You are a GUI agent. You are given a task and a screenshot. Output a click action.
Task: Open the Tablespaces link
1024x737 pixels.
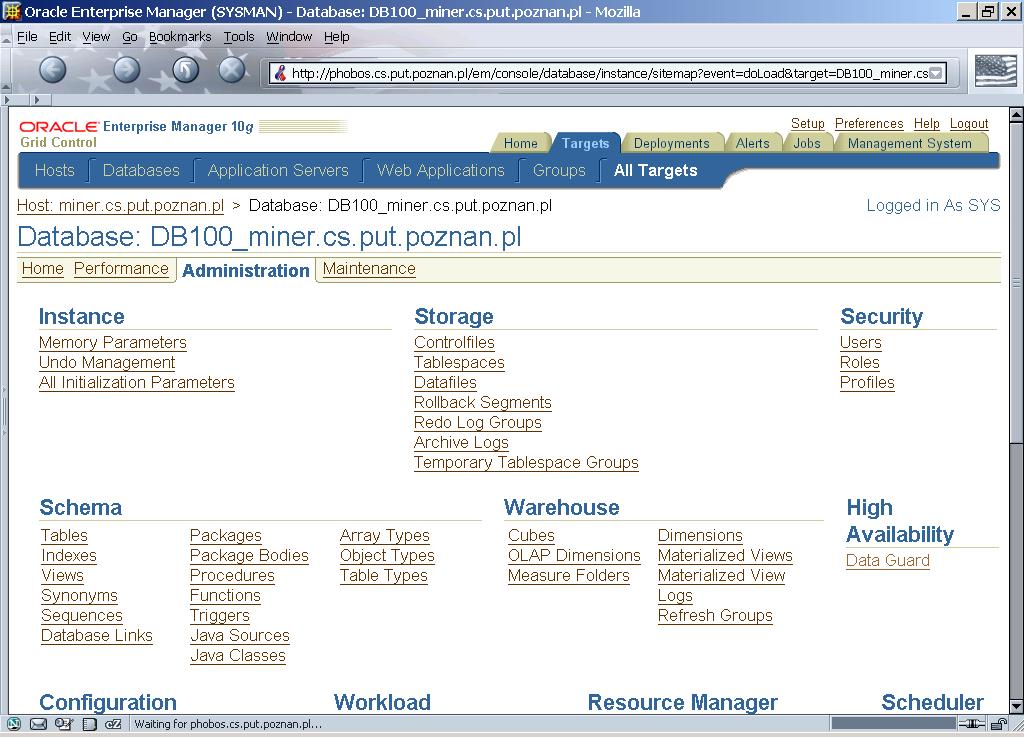[x=460, y=362]
